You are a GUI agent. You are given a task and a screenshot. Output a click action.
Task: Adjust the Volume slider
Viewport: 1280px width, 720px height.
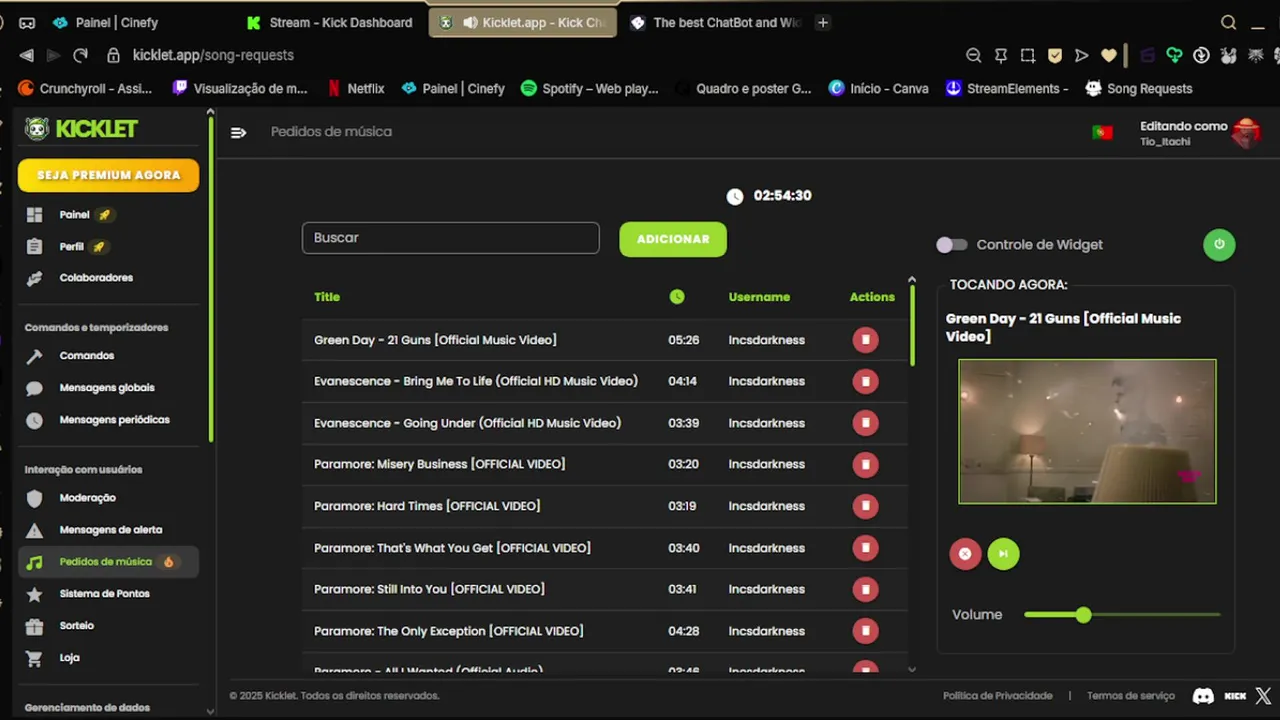coord(1122,615)
